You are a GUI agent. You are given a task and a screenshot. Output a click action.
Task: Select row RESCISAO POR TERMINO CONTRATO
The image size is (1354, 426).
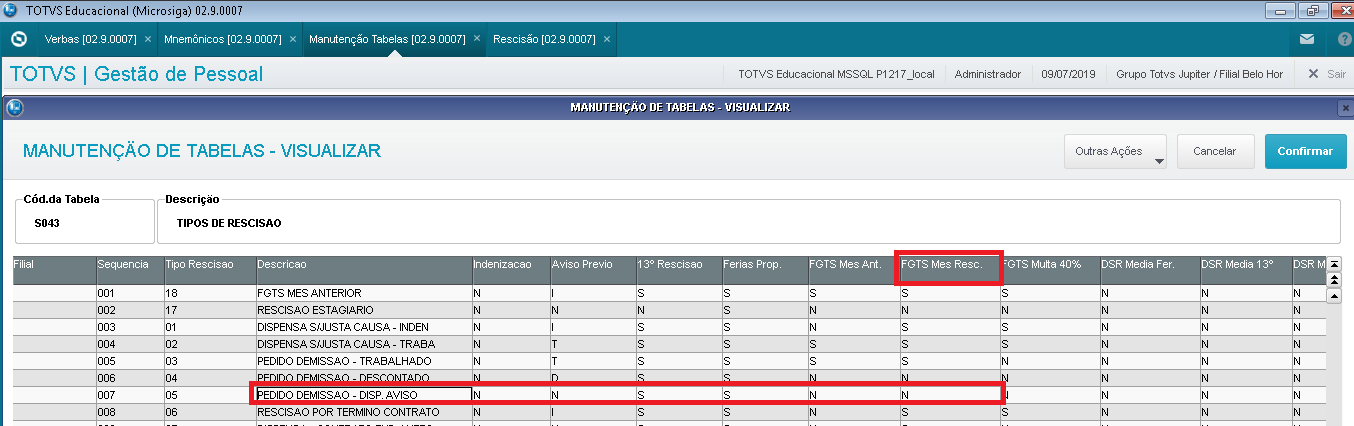click(x=669, y=411)
